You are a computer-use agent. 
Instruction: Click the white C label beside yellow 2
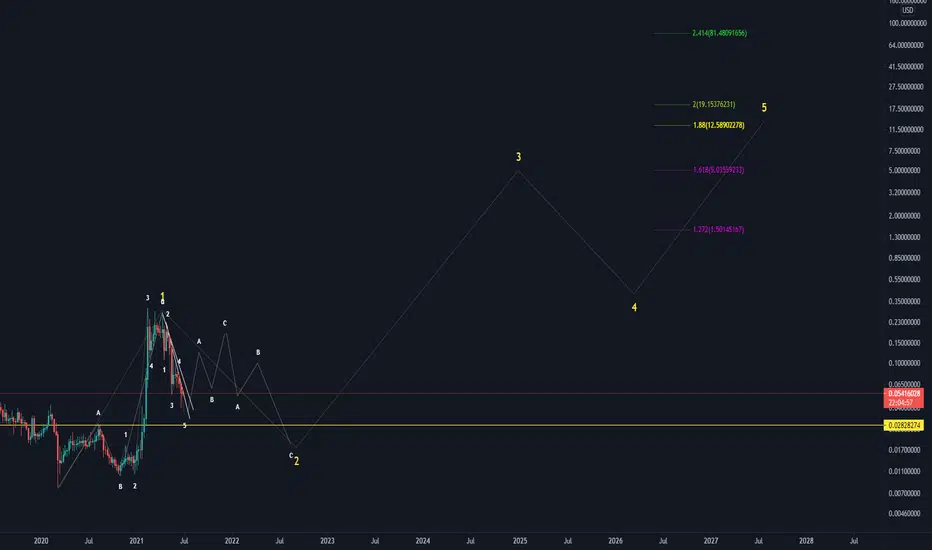(x=291, y=455)
